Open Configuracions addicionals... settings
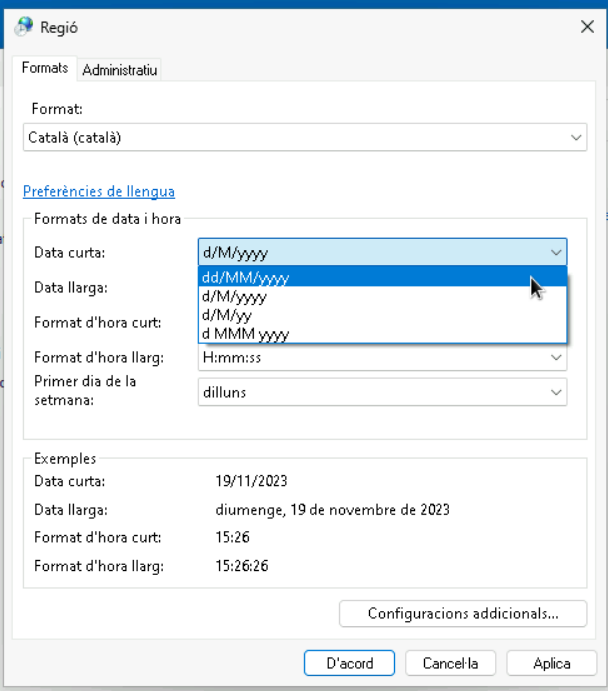 click(x=462, y=613)
